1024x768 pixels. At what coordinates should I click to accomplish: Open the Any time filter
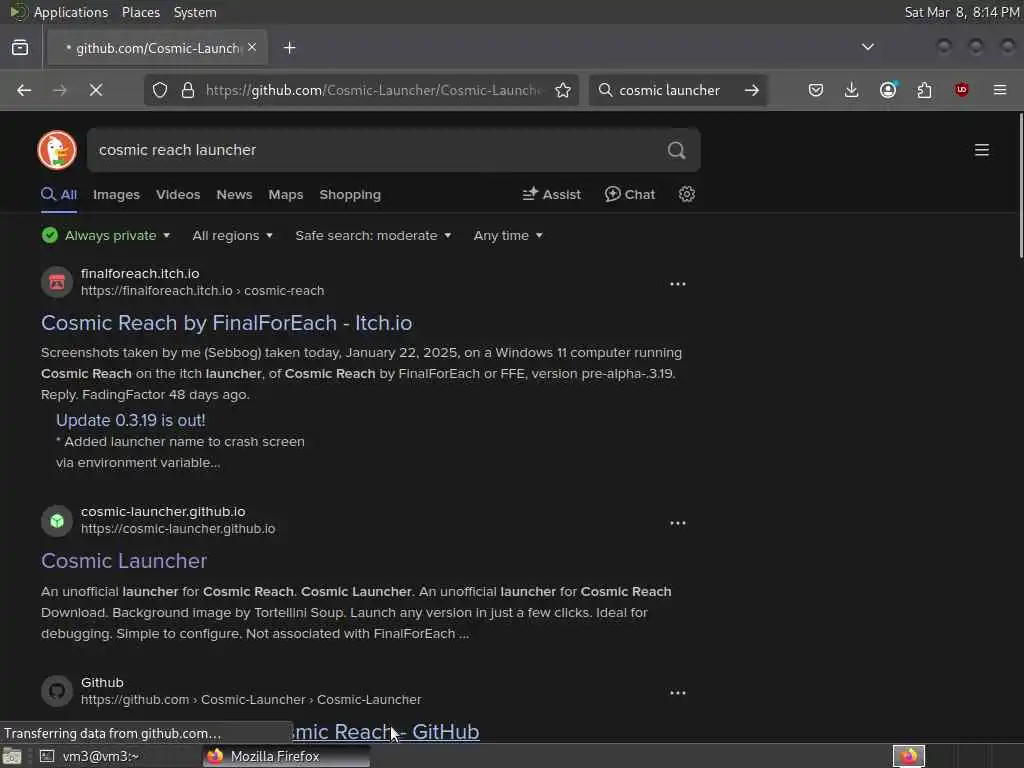(508, 235)
